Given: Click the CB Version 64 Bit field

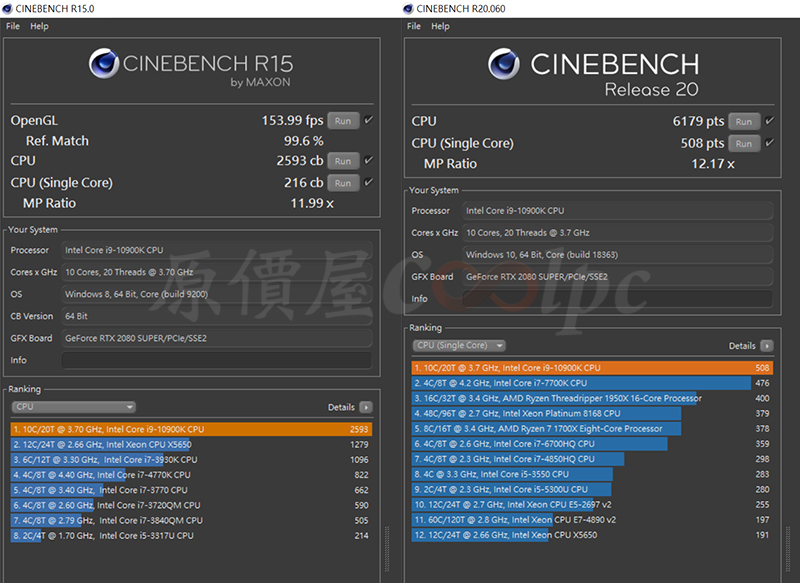Looking at the screenshot, I should (x=217, y=316).
